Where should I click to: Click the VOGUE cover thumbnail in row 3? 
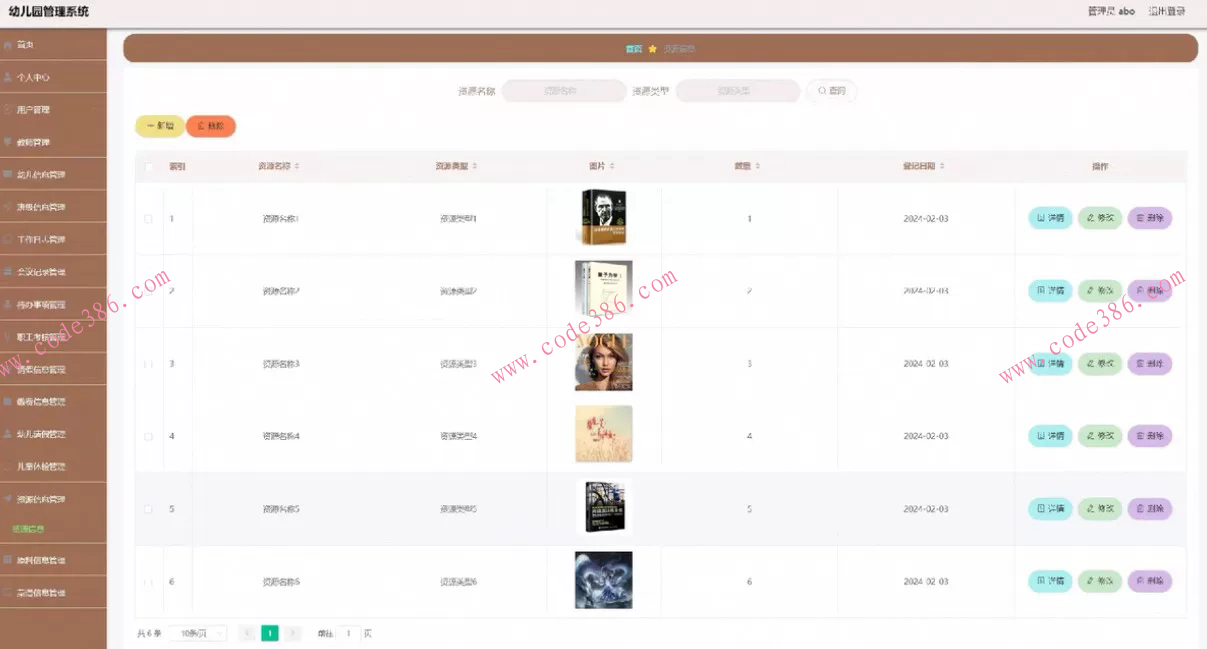coord(604,362)
